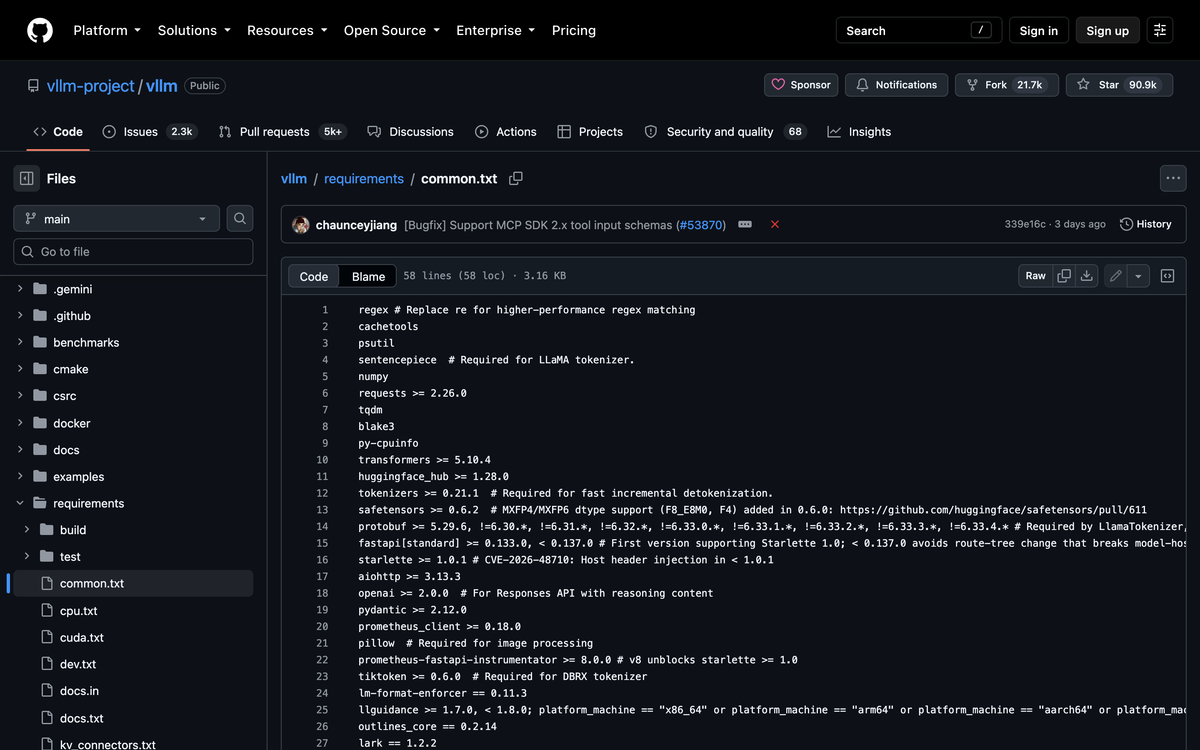1200x750 pixels.
Task: Open Notifications bell button
Action: coord(897,85)
